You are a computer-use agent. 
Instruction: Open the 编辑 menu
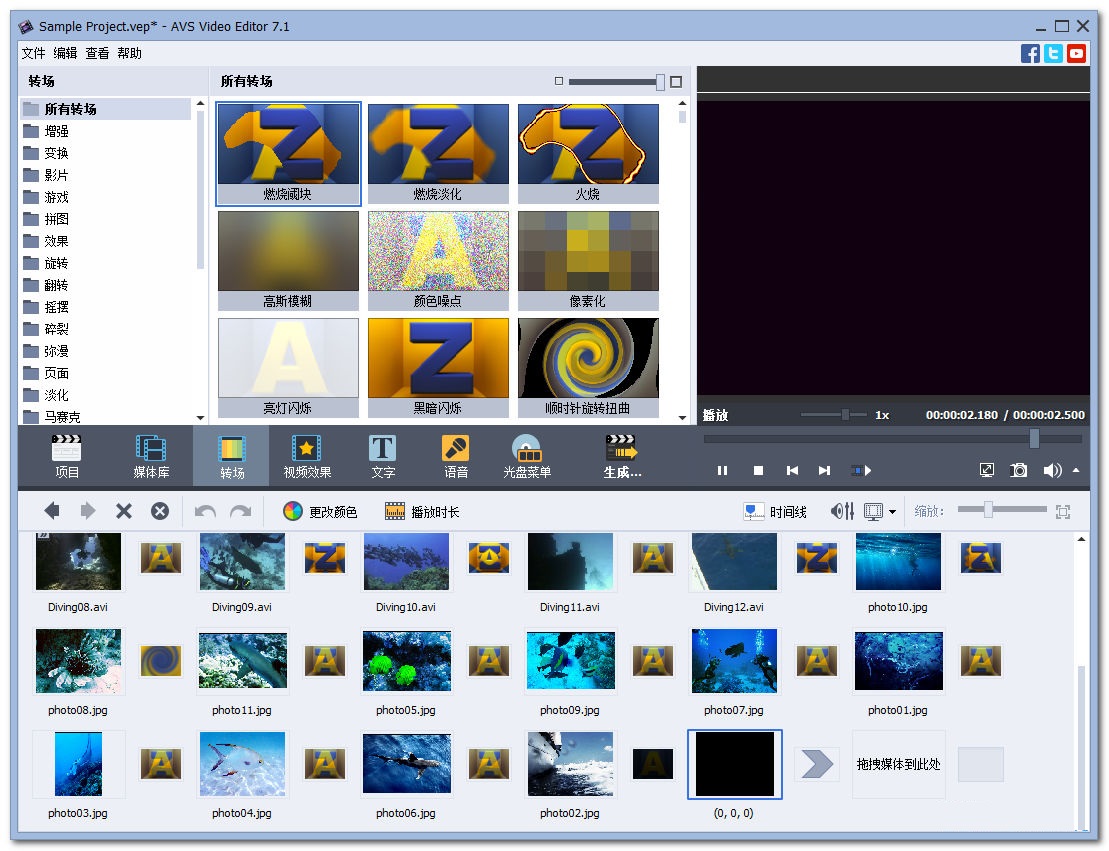pos(65,54)
